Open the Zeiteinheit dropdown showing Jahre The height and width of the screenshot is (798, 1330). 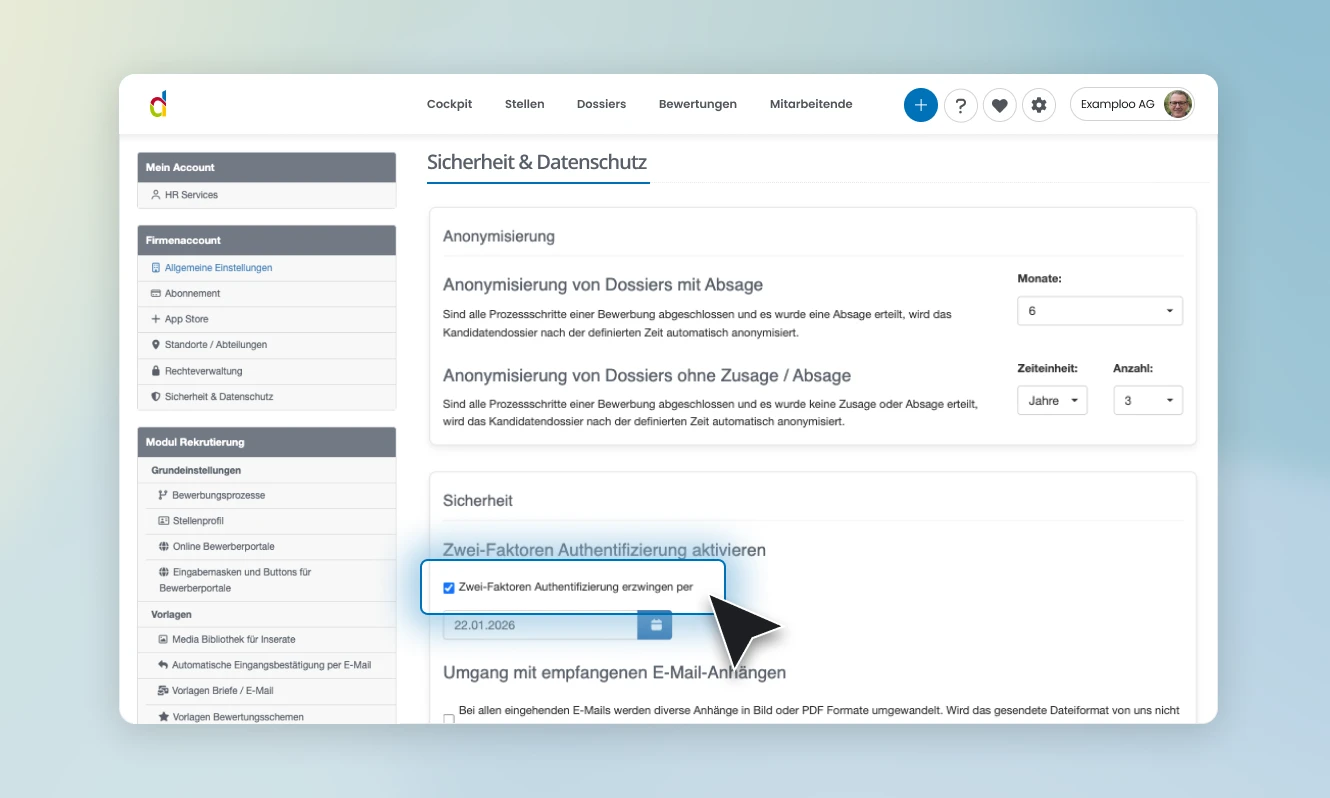(x=1052, y=400)
